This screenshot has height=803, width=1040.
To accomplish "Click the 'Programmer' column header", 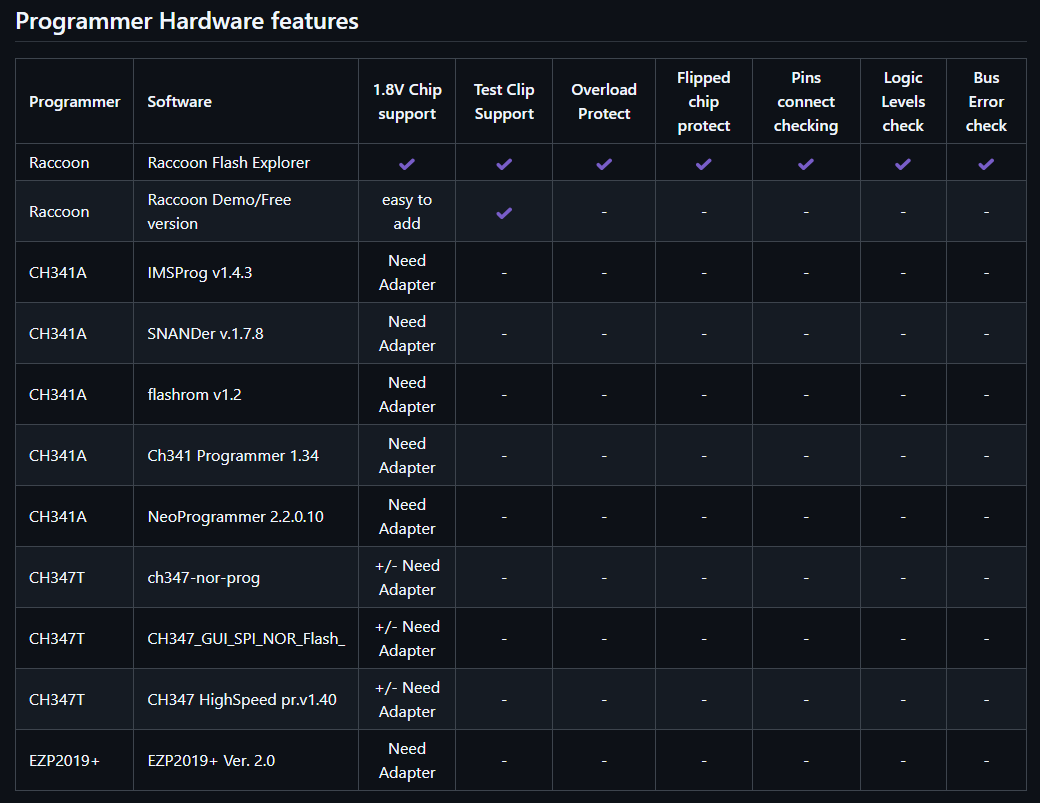I will (x=75, y=101).
